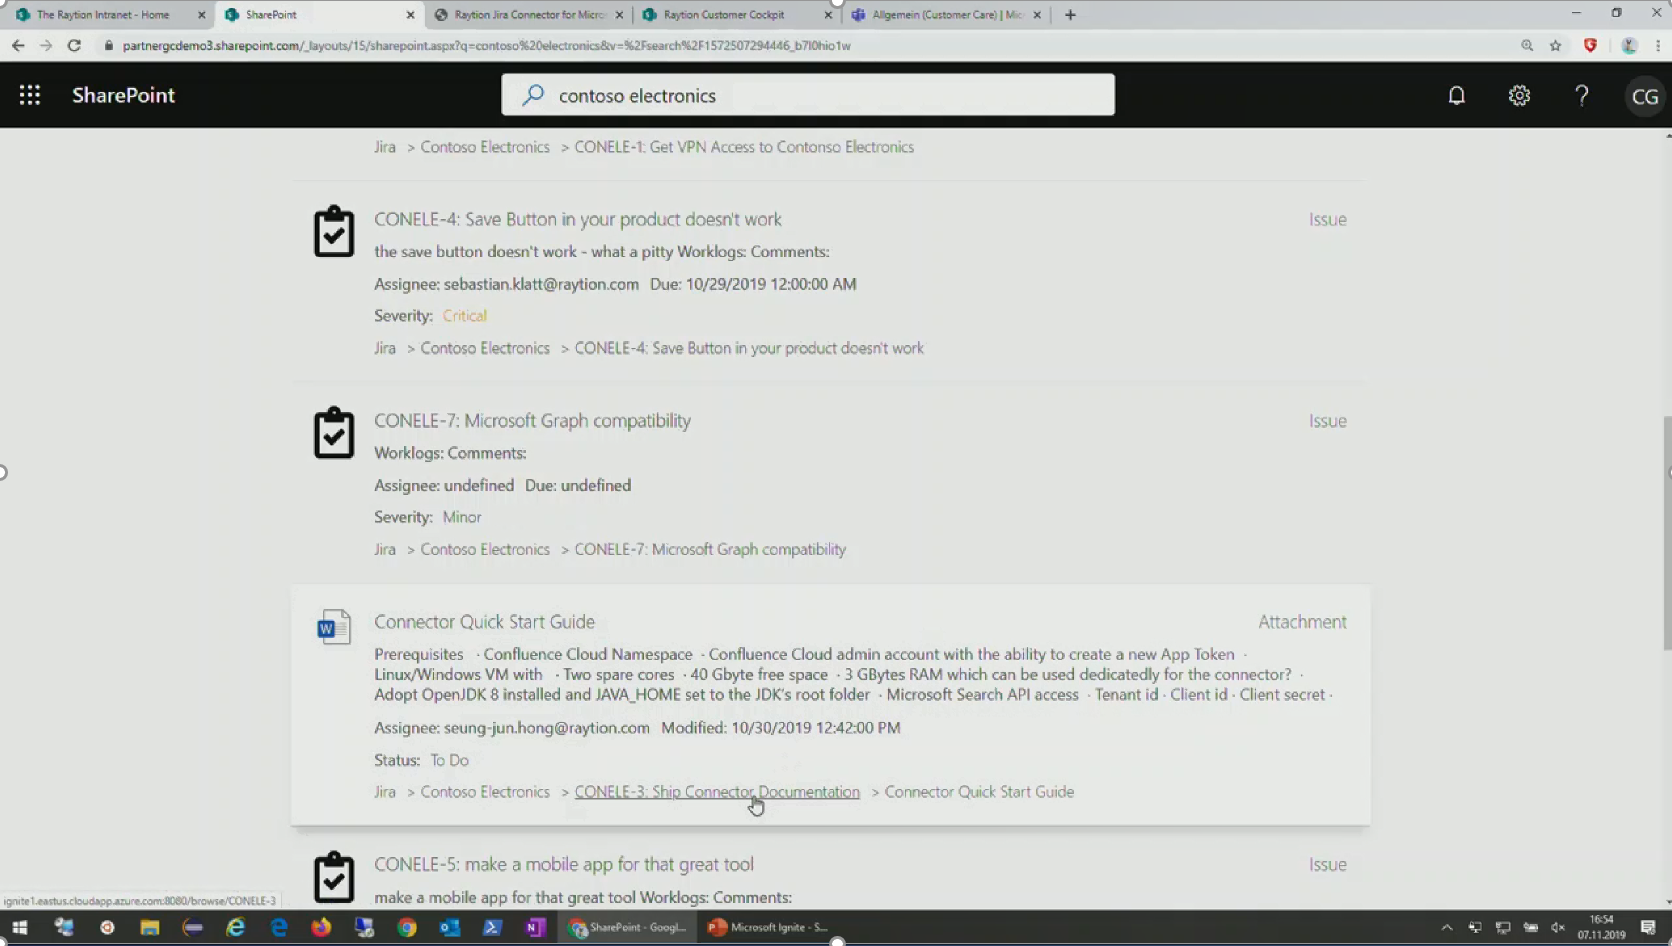Click the SharePoint brand title
This screenshot has height=946, width=1672.
coord(123,95)
